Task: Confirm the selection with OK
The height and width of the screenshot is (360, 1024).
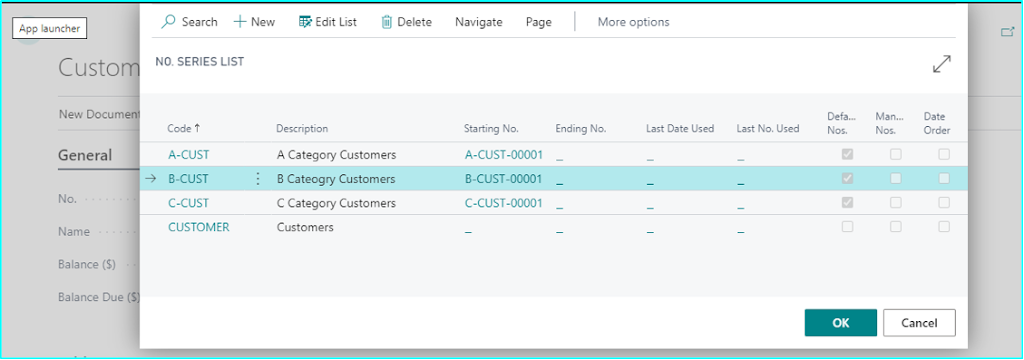Action: pos(840,323)
